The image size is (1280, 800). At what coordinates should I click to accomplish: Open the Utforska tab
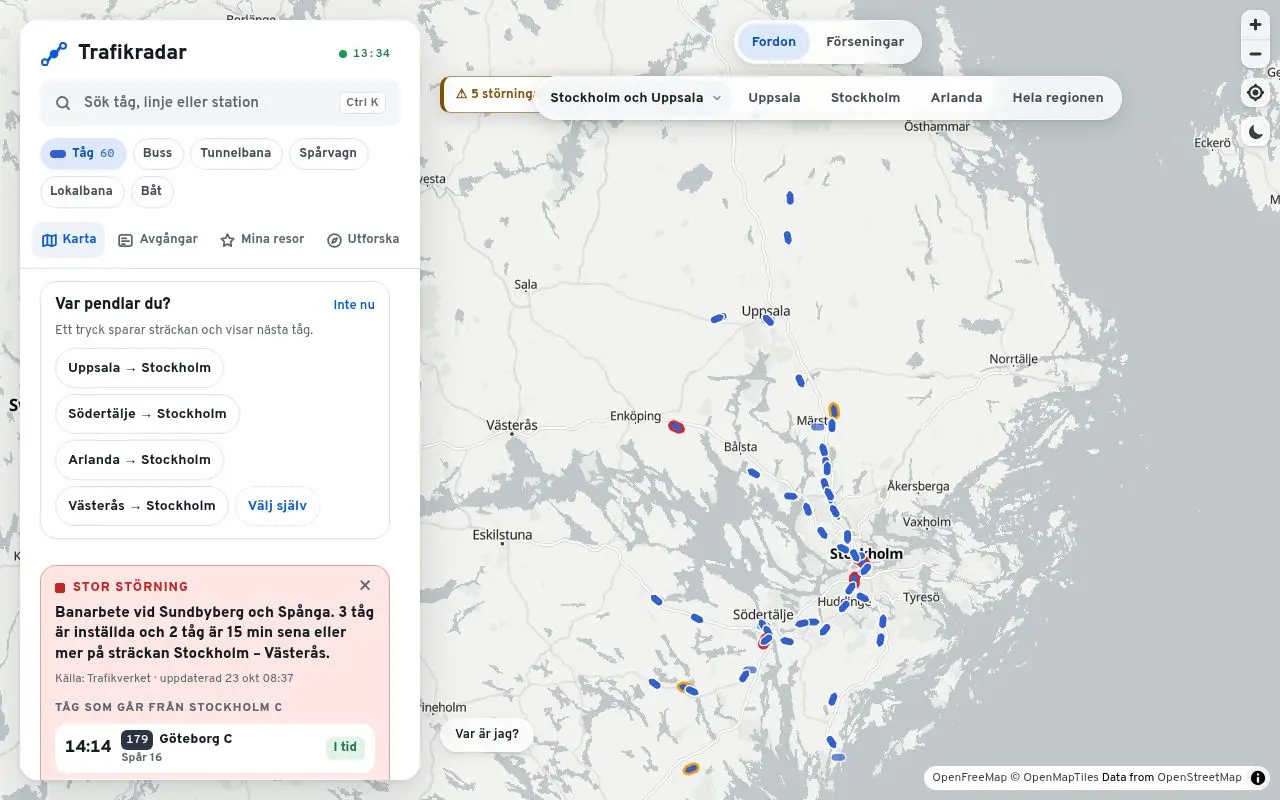pos(363,240)
